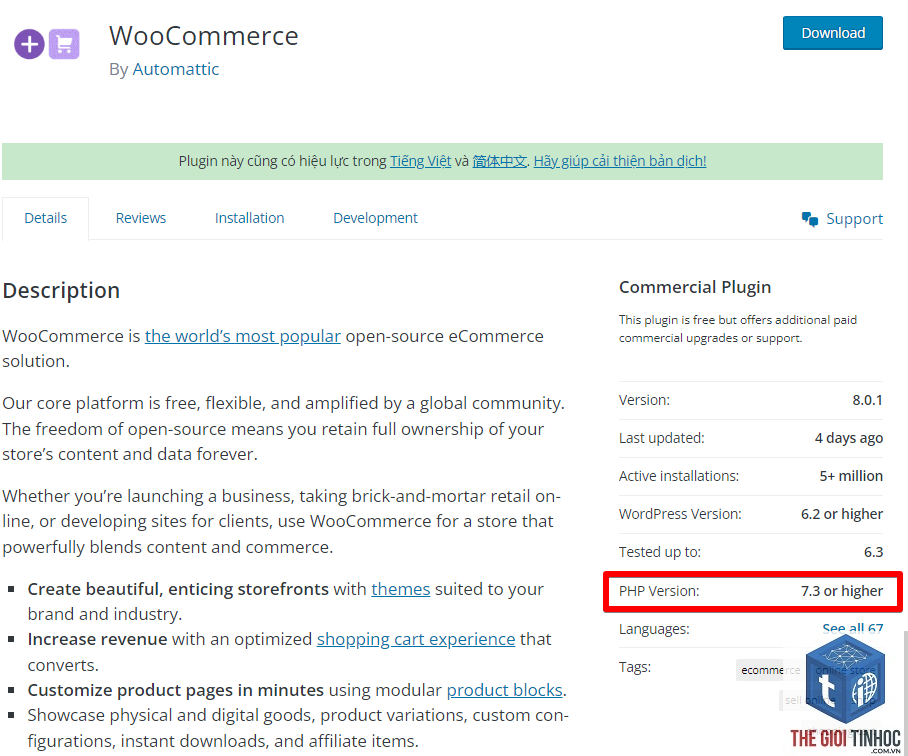Viewport: 908px width, 756px height.
Task: Click the Tiếng Việt language link
Action: [x=420, y=161]
